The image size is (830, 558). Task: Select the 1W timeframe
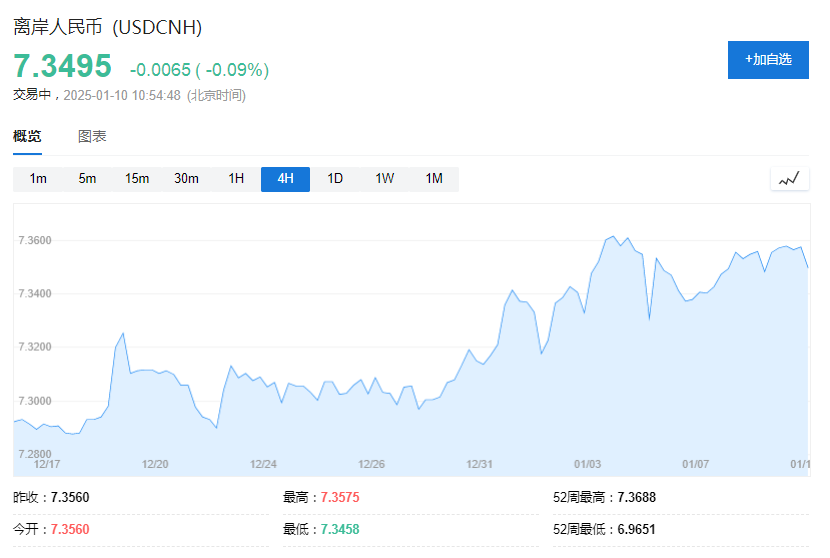click(x=385, y=179)
